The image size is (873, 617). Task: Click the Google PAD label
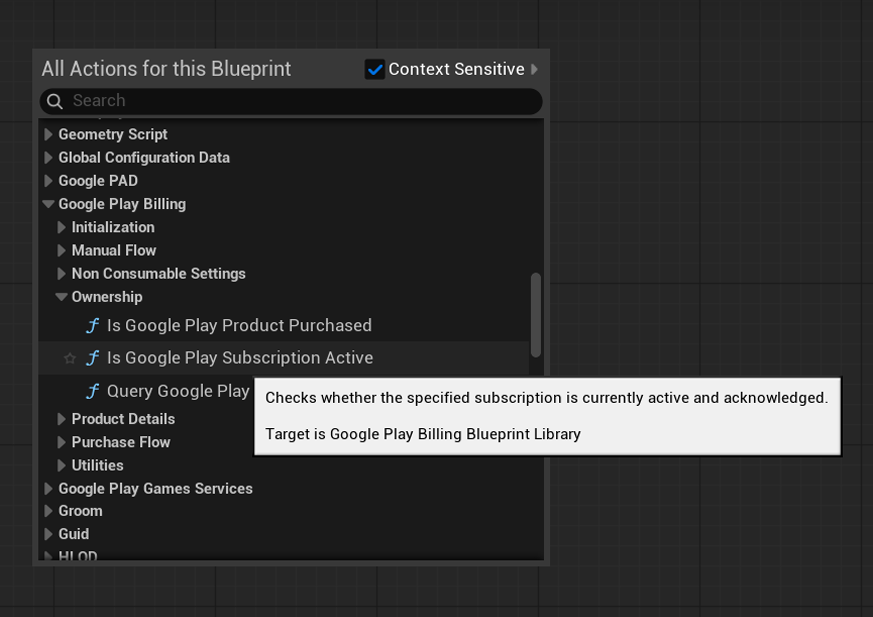98,181
